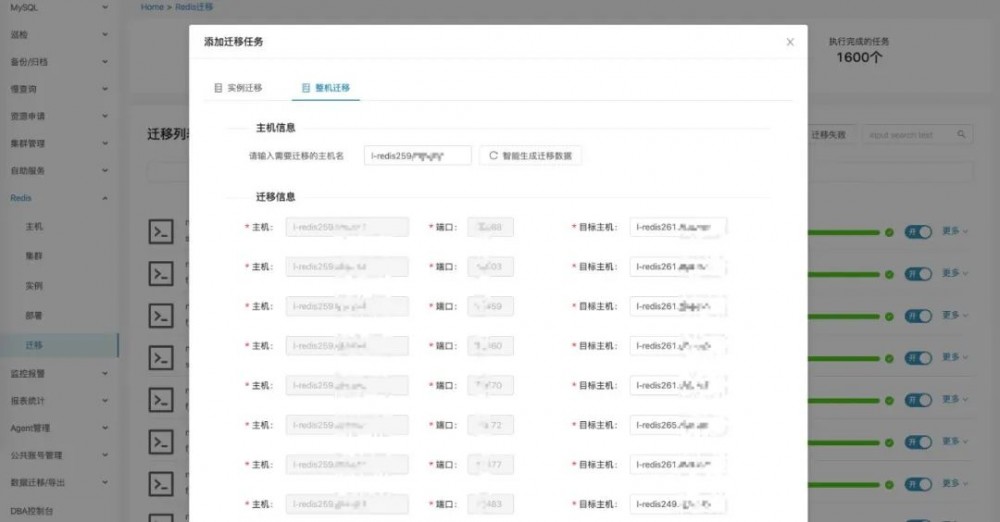Open terminal icon of seventh migration list row

161,484
